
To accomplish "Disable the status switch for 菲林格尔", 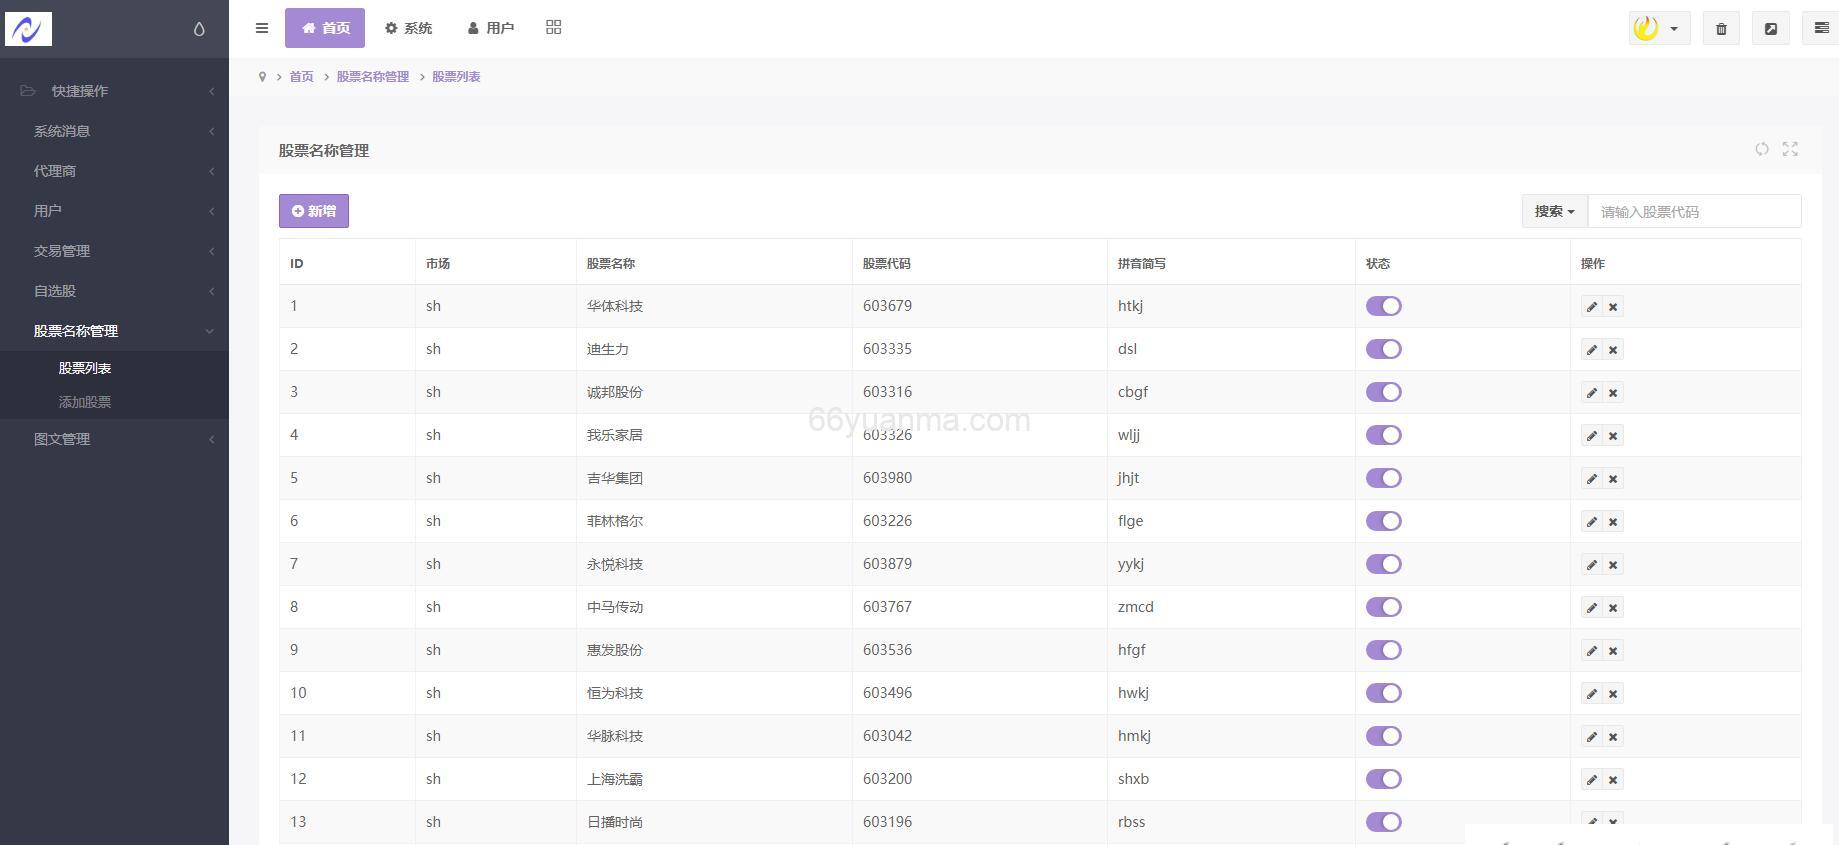I will 1384,521.
